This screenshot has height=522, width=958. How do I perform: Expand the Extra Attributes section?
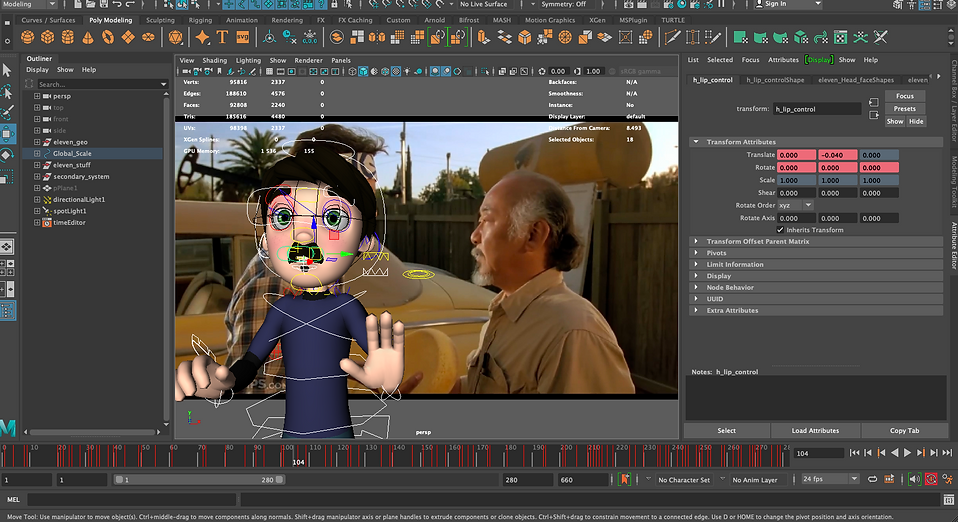tap(696, 311)
